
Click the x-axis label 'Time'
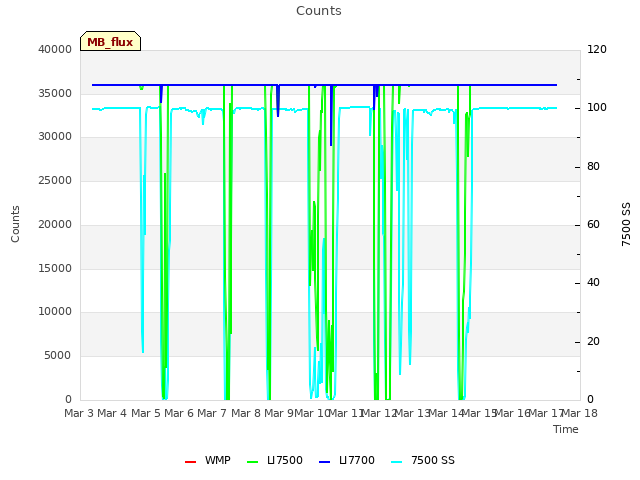[x=566, y=429]
